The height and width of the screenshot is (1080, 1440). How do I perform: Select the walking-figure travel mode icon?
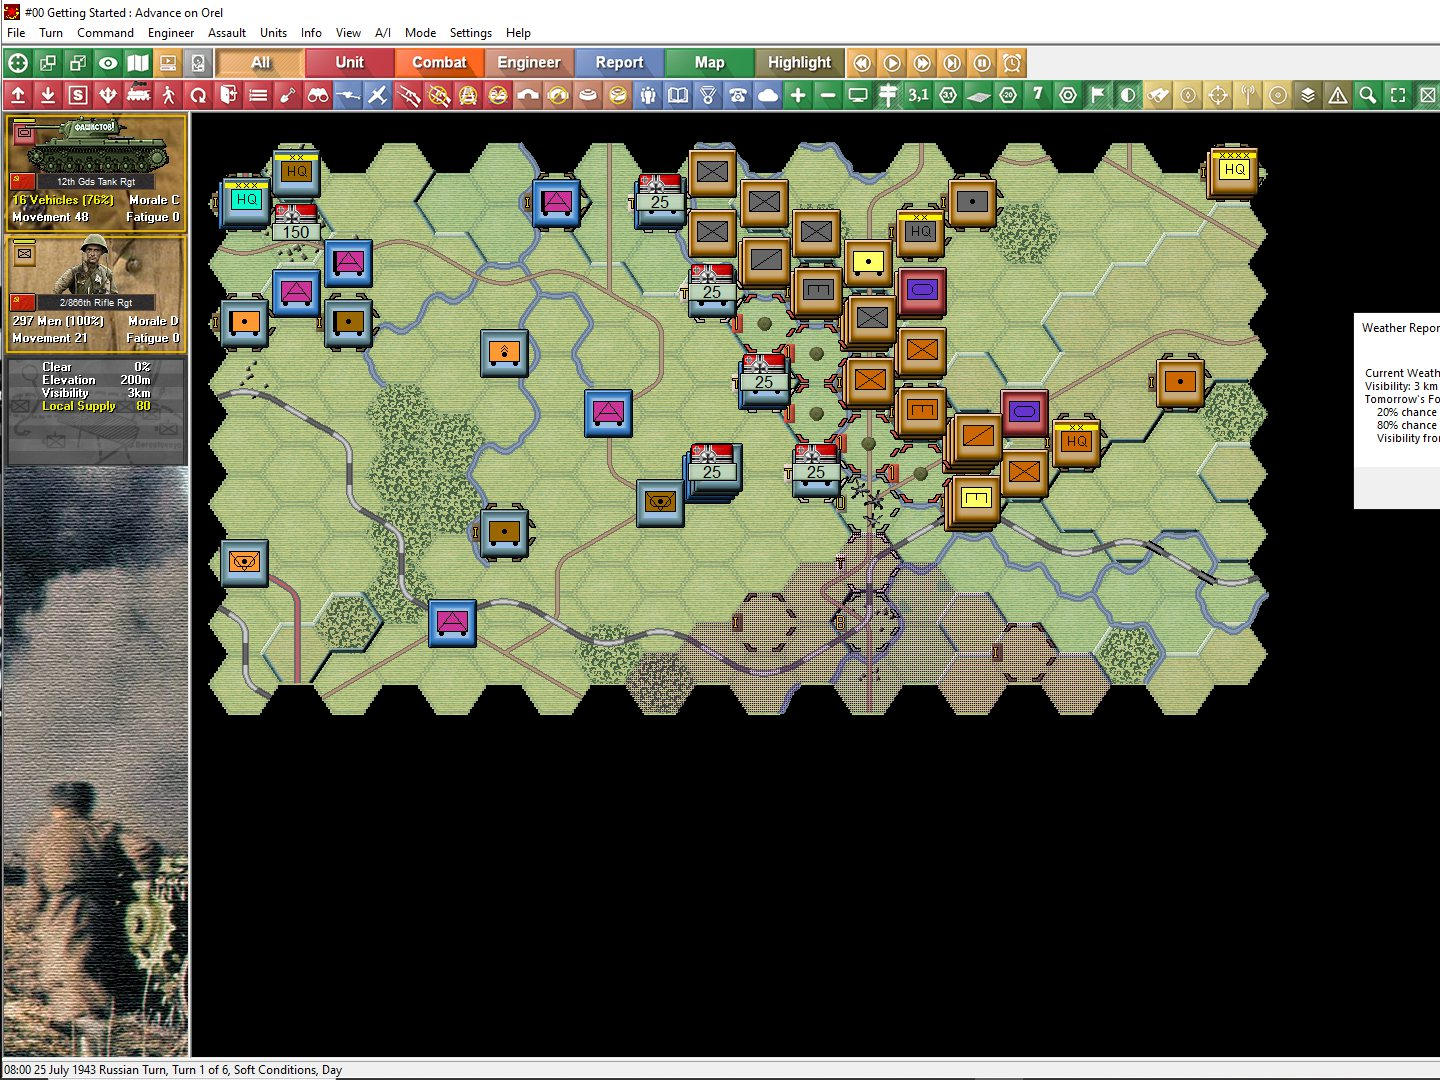tap(167, 96)
